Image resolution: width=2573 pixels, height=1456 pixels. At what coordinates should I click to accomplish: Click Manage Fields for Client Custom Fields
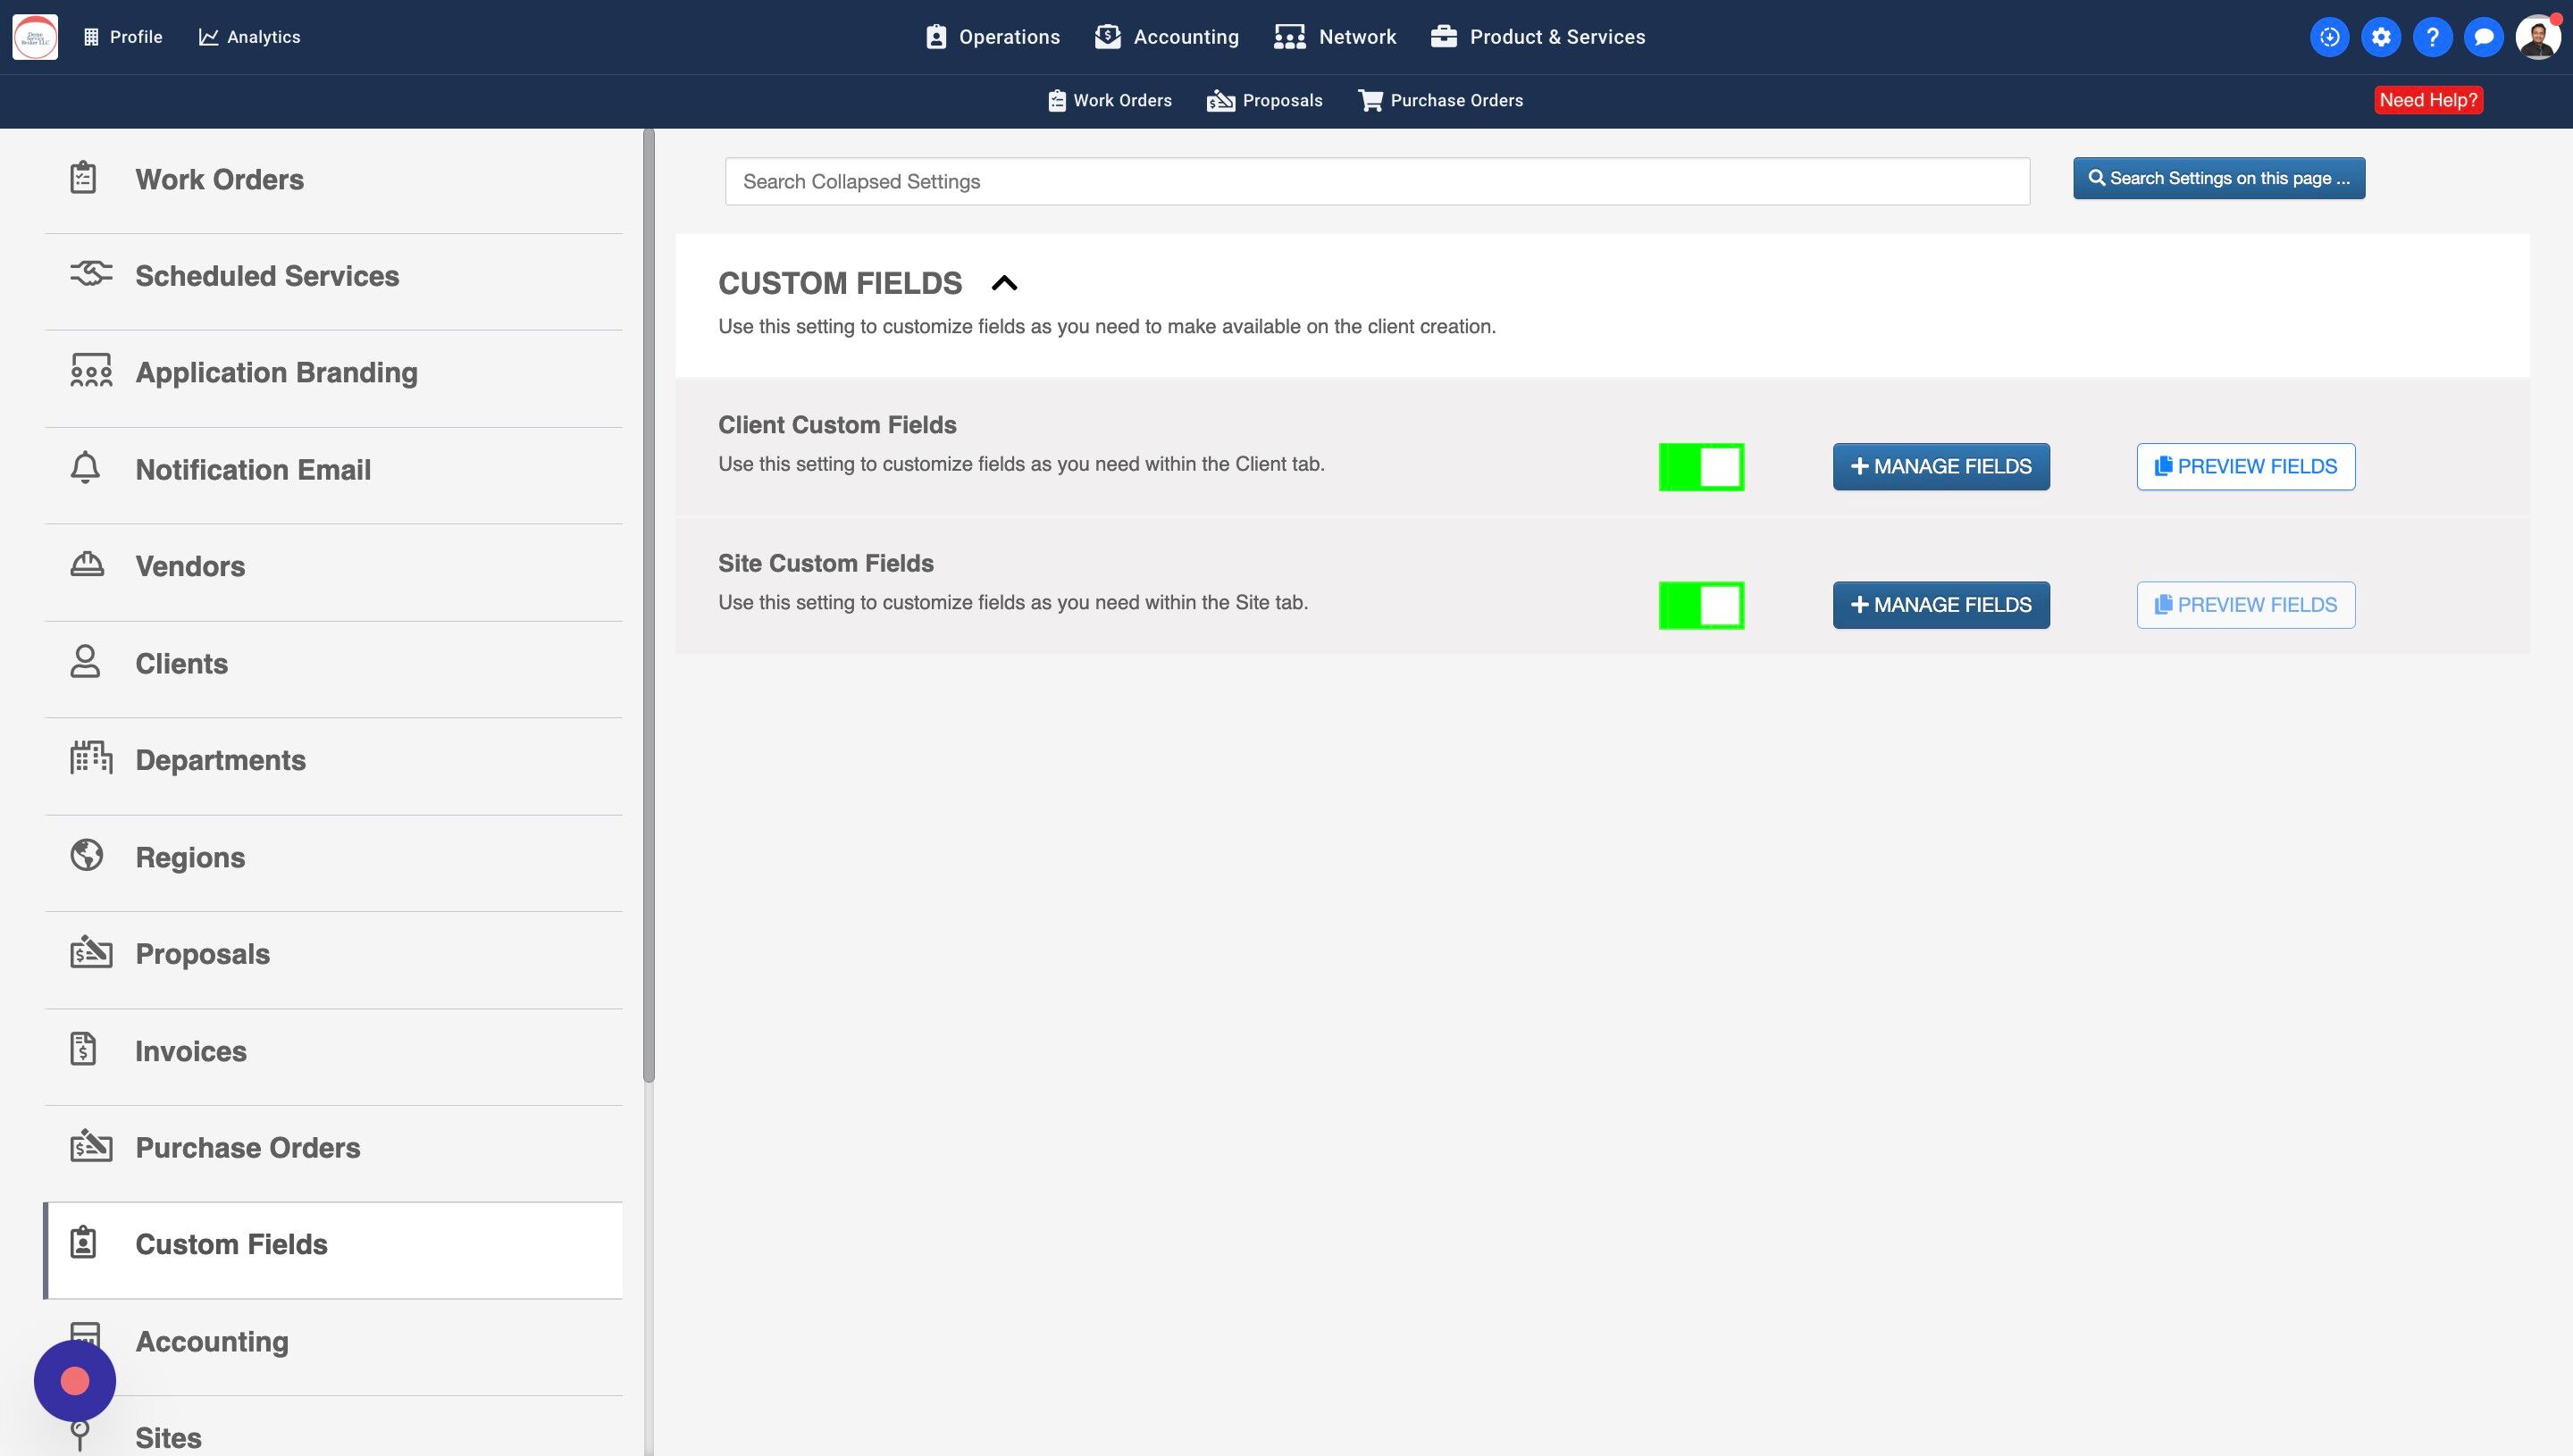tap(1940, 467)
